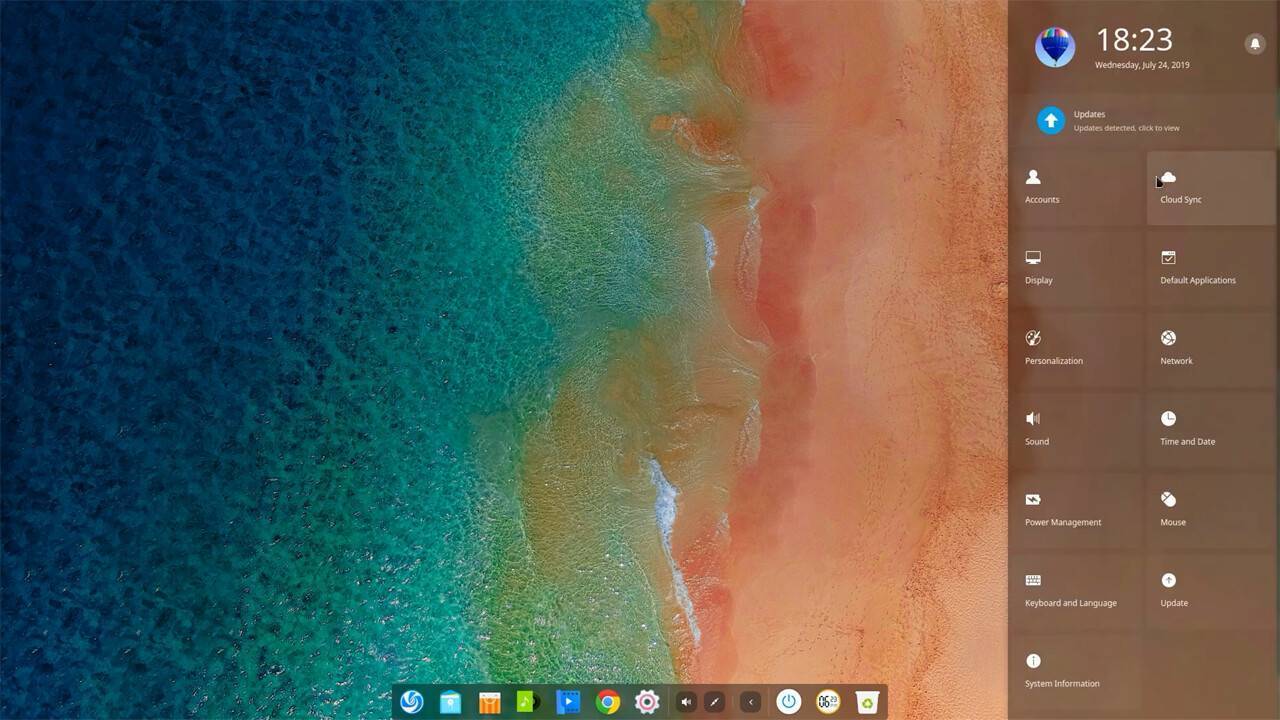Open Personalization settings
Screen dimensions: 1280x720
tap(1075, 349)
